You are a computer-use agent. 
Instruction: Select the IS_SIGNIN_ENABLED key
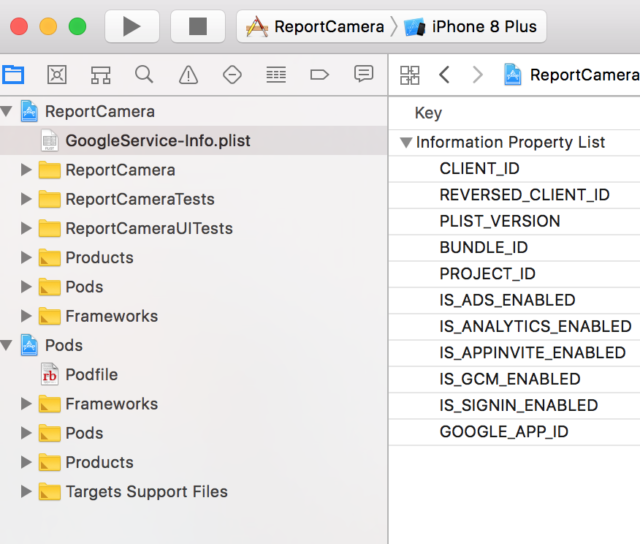click(519, 405)
